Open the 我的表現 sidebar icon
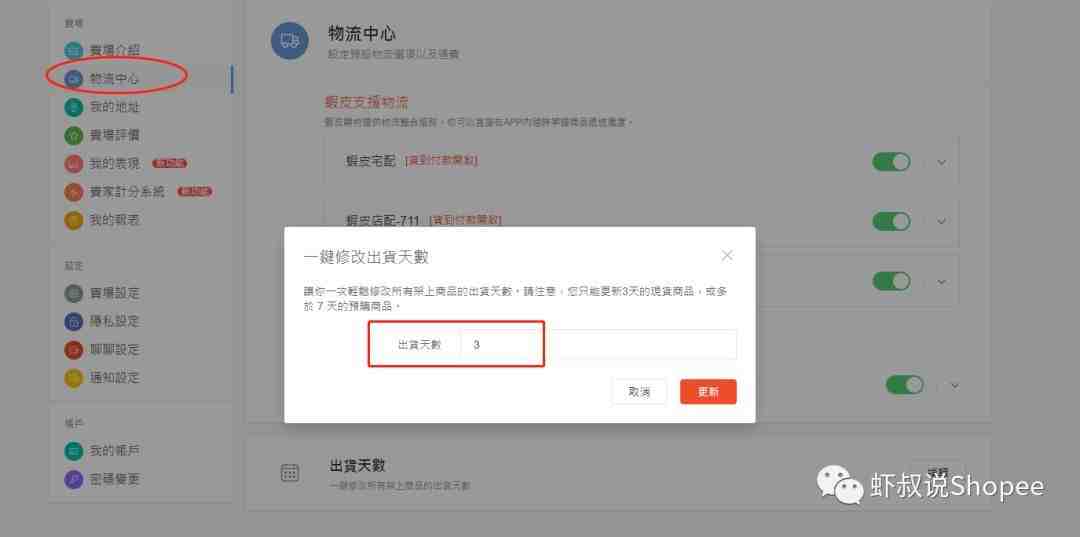 pyautogui.click(x=74, y=164)
